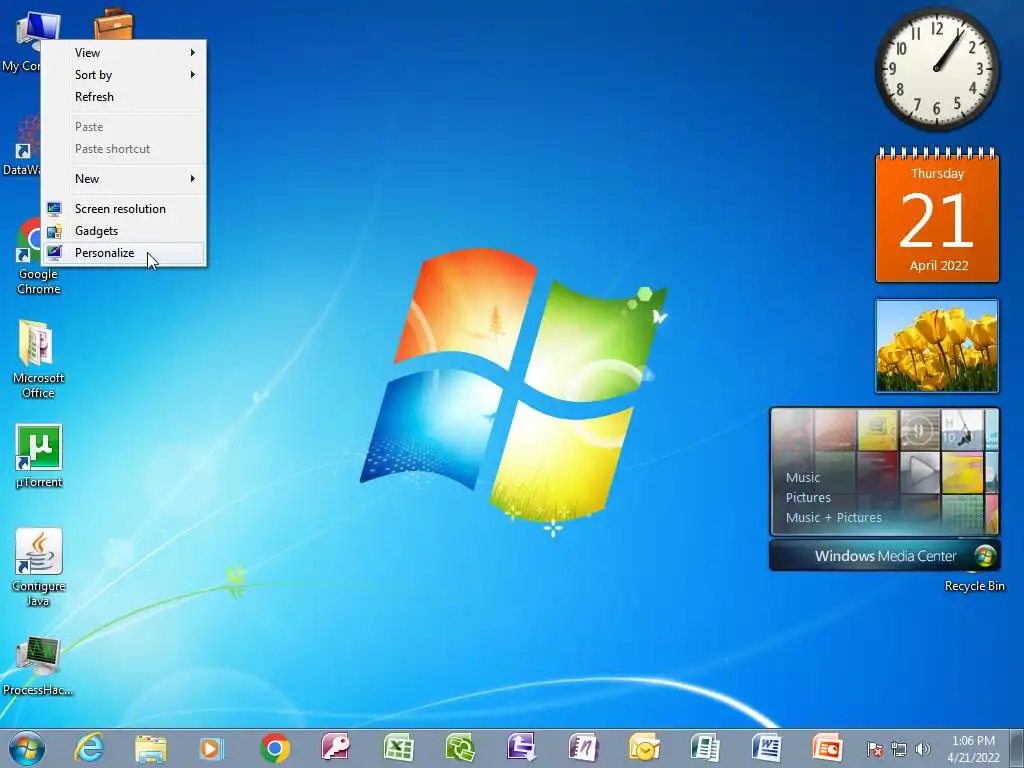Select the µTorrent desktop shortcut

(x=39, y=456)
